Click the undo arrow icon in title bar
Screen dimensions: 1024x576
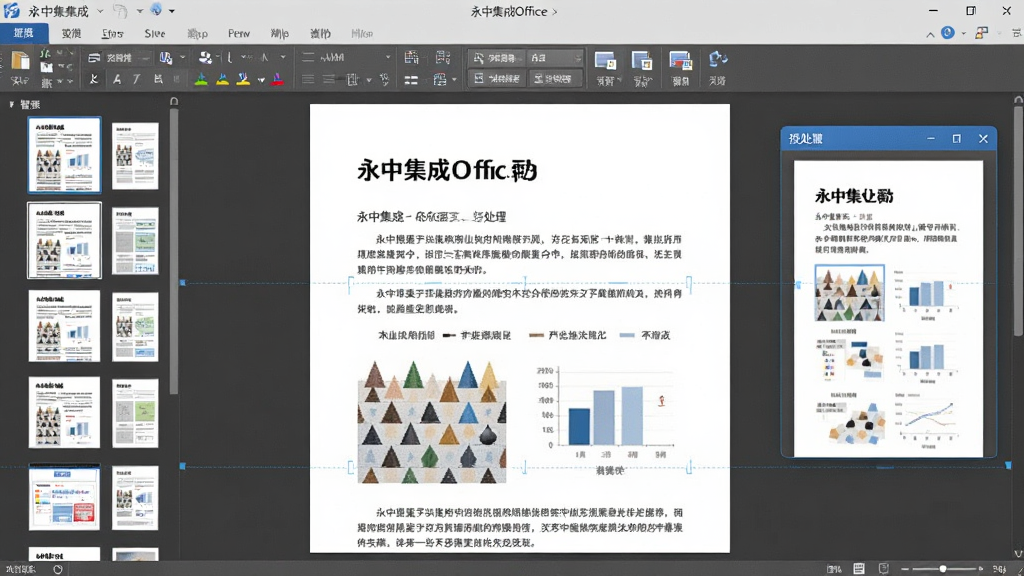tap(120, 10)
